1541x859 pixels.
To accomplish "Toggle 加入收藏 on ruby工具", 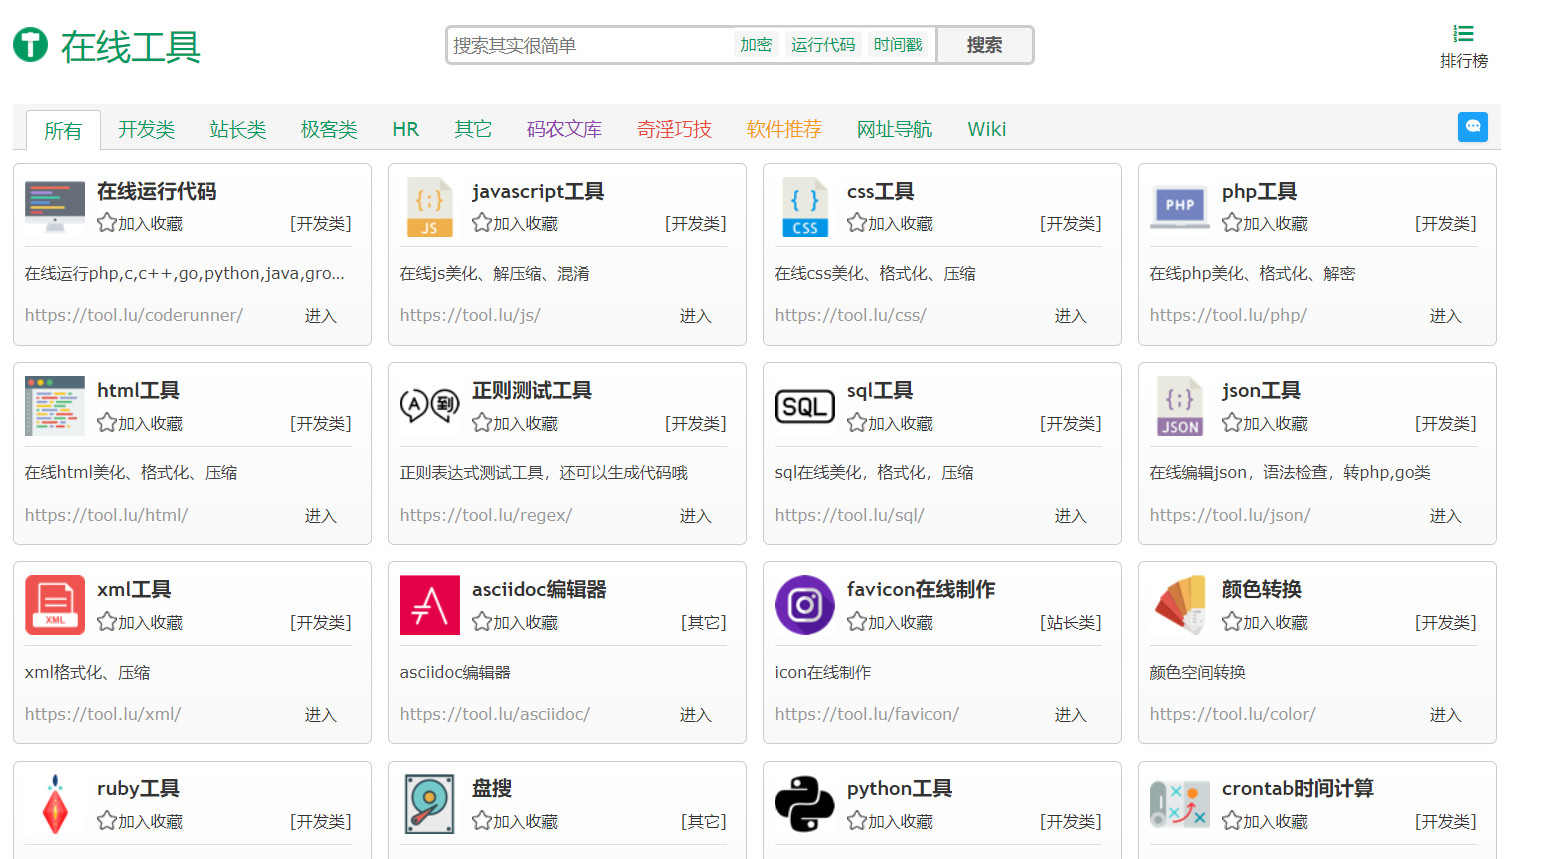I will point(140,821).
